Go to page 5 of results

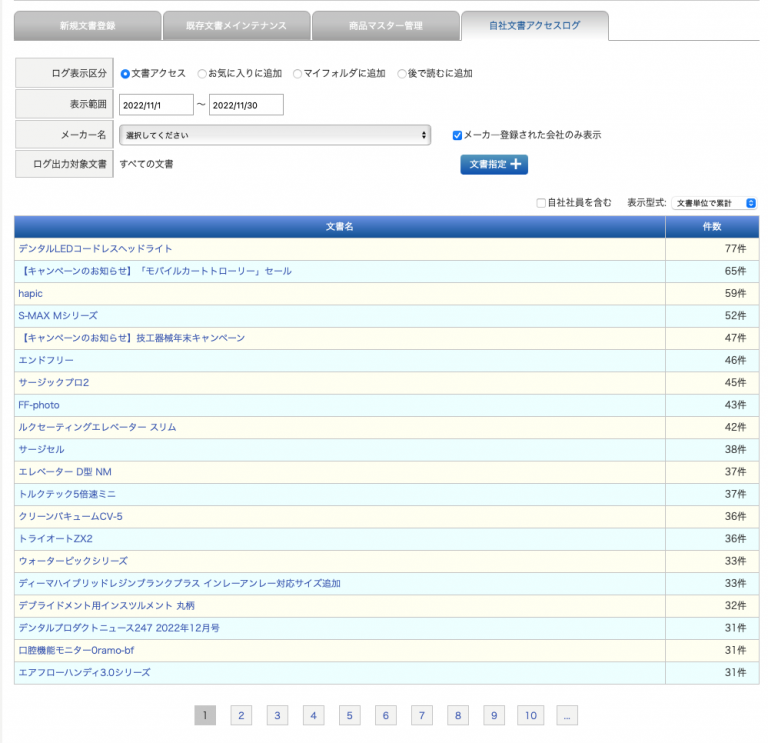[349, 715]
